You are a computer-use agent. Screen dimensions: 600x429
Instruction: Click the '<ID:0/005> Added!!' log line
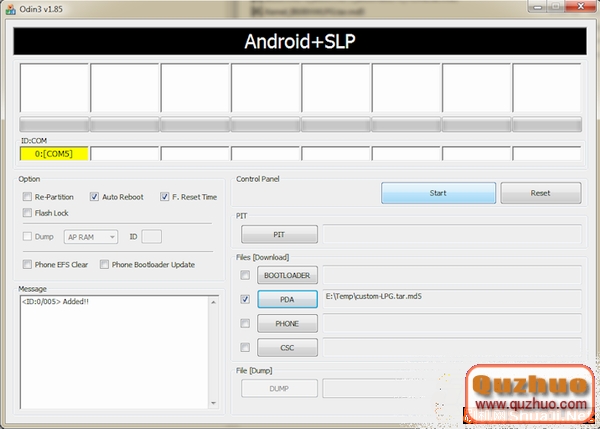[55, 302]
